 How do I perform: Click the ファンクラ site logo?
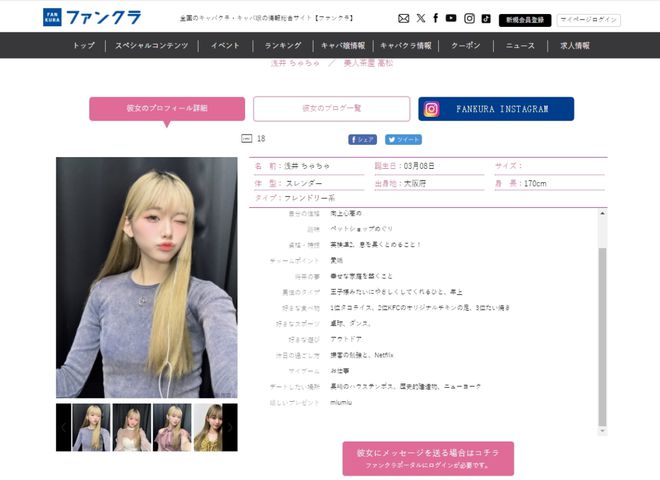92,17
